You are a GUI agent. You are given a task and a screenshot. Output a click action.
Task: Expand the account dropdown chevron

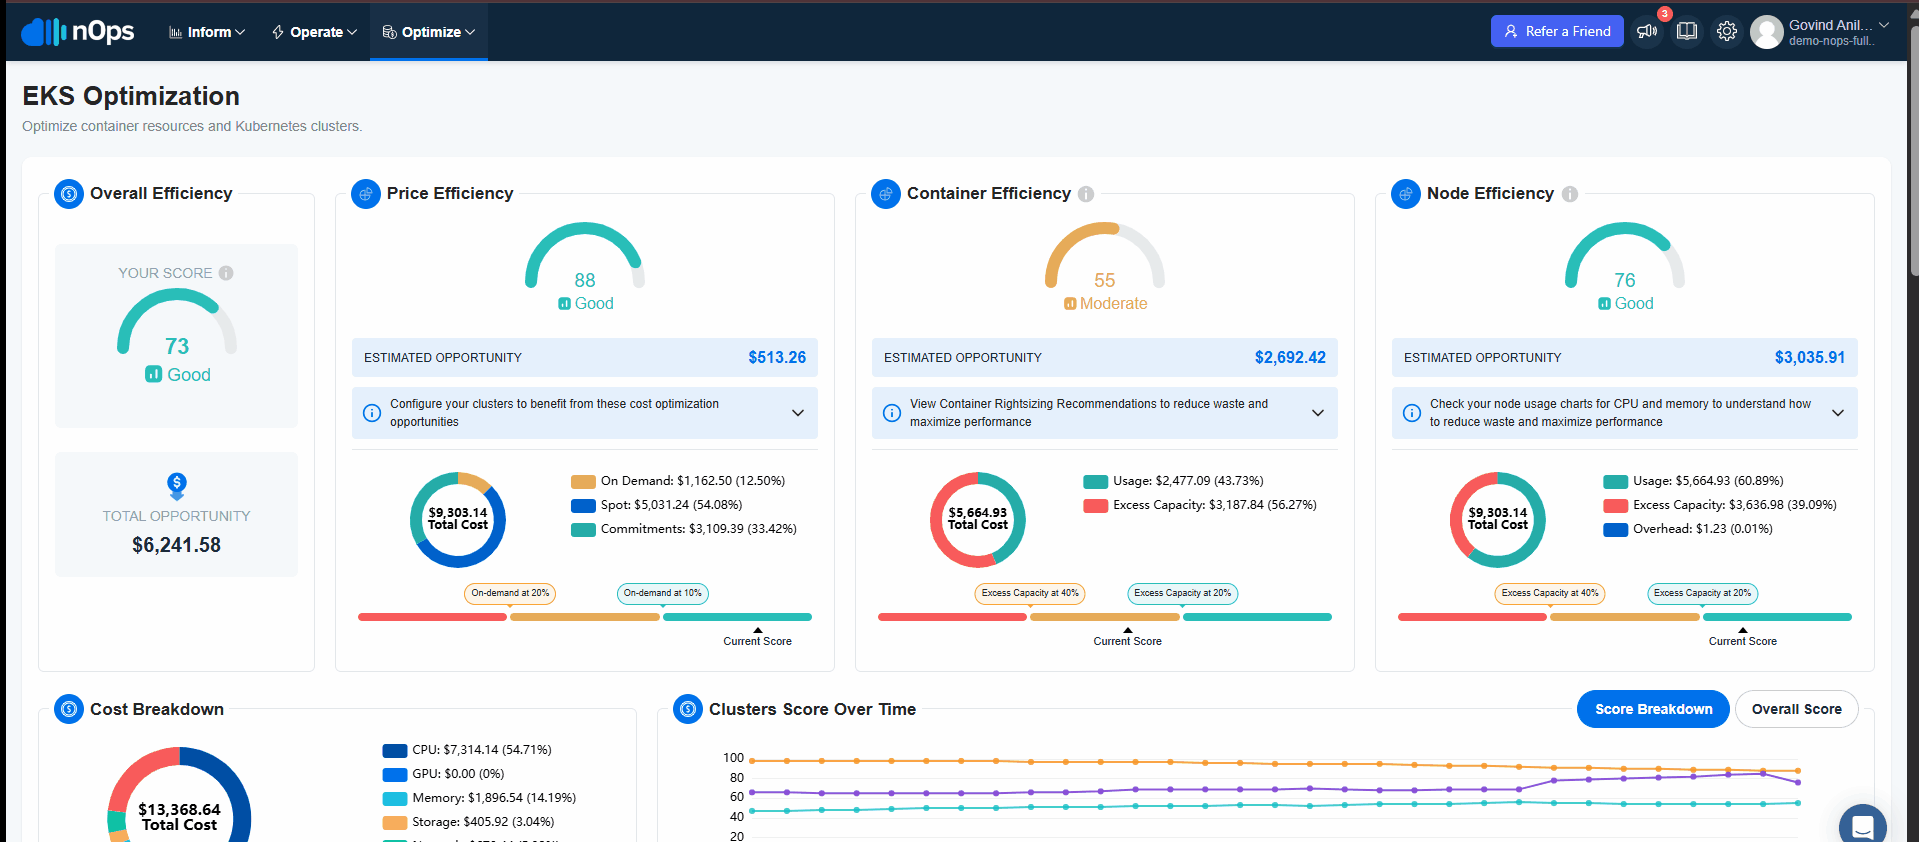click(x=1884, y=25)
